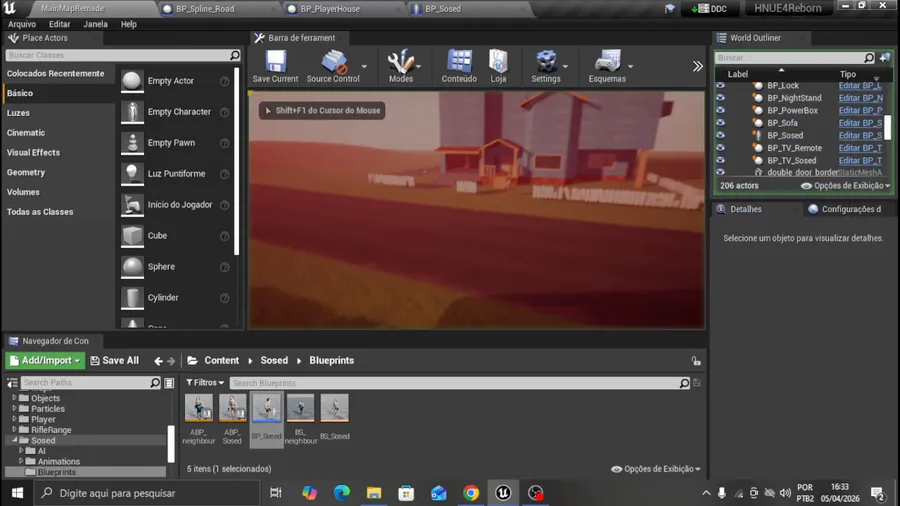This screenshot has height=506, width=900.
Task: Open the Conteúdo content browser icon
Action: click(459, 62)
